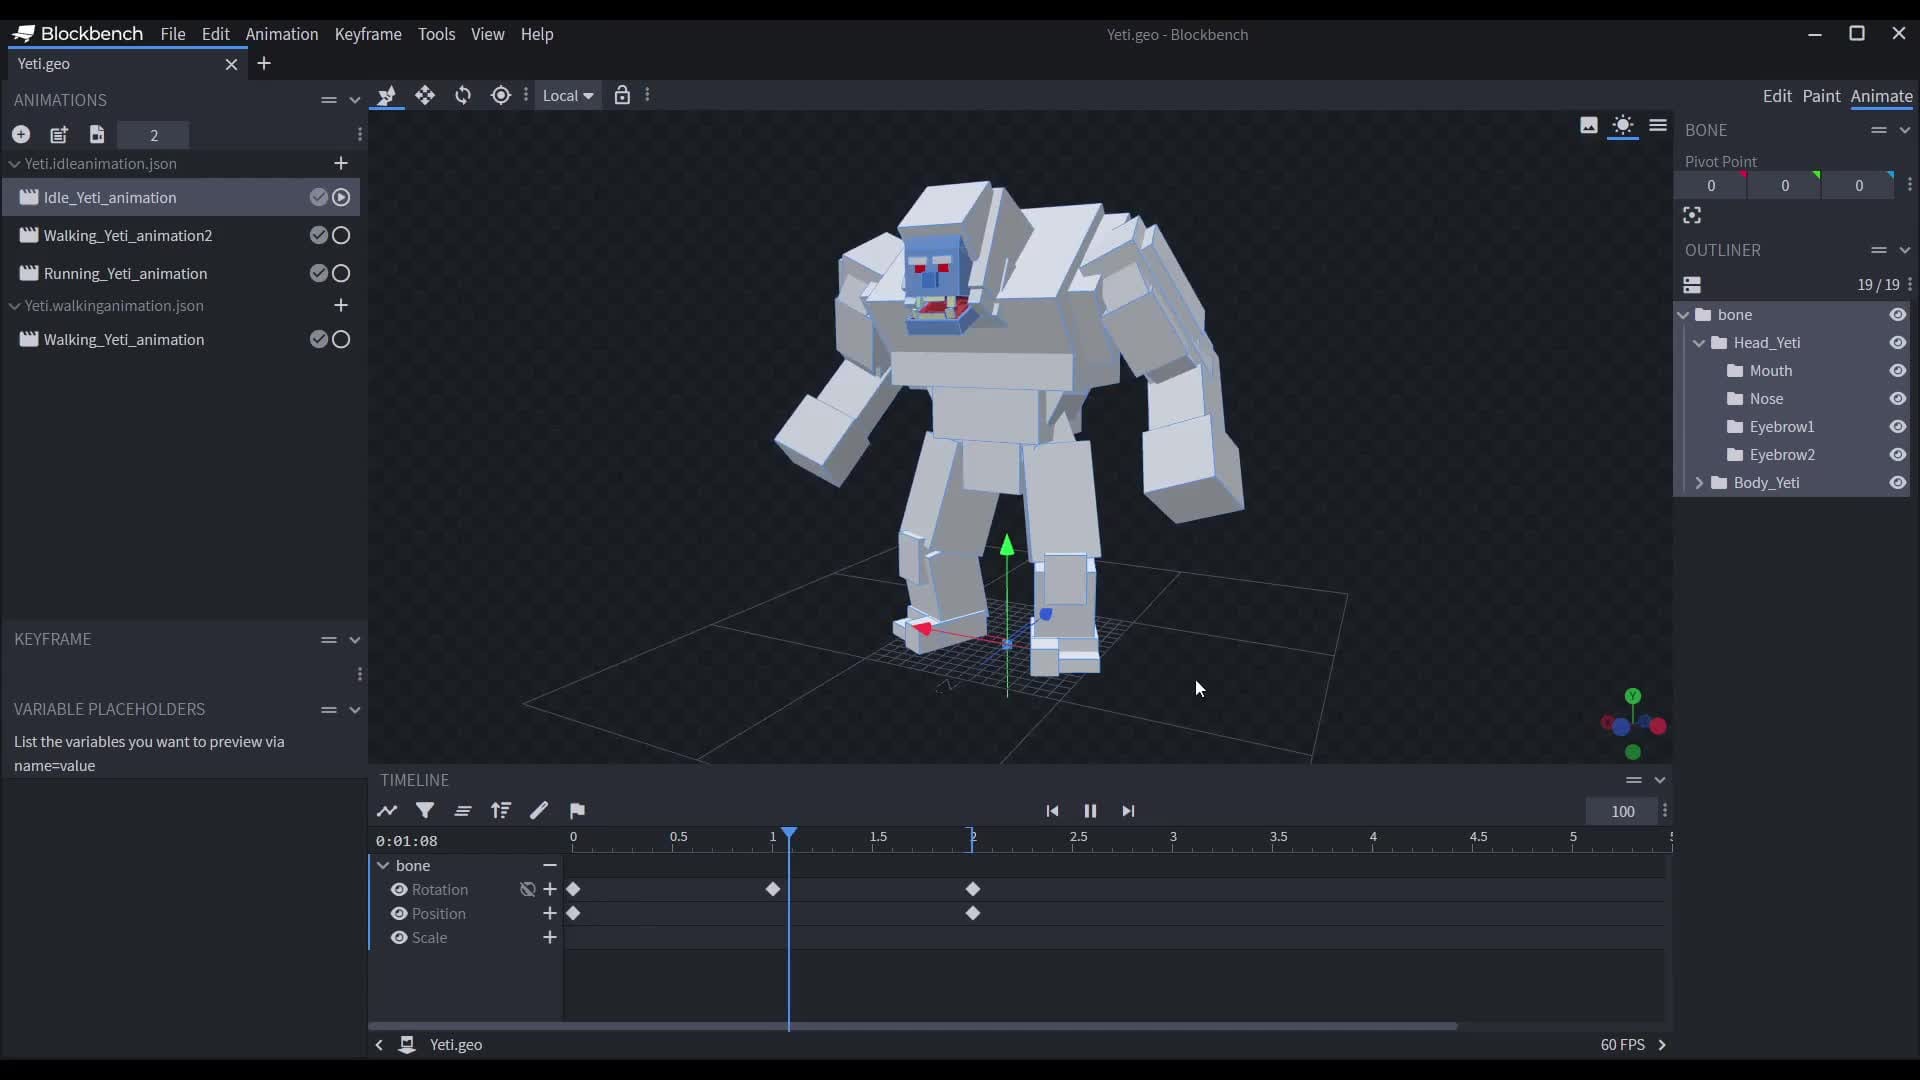1920x1080 pixels.
Task: Select the Pivot tool icon
Action: pos(501,96)
